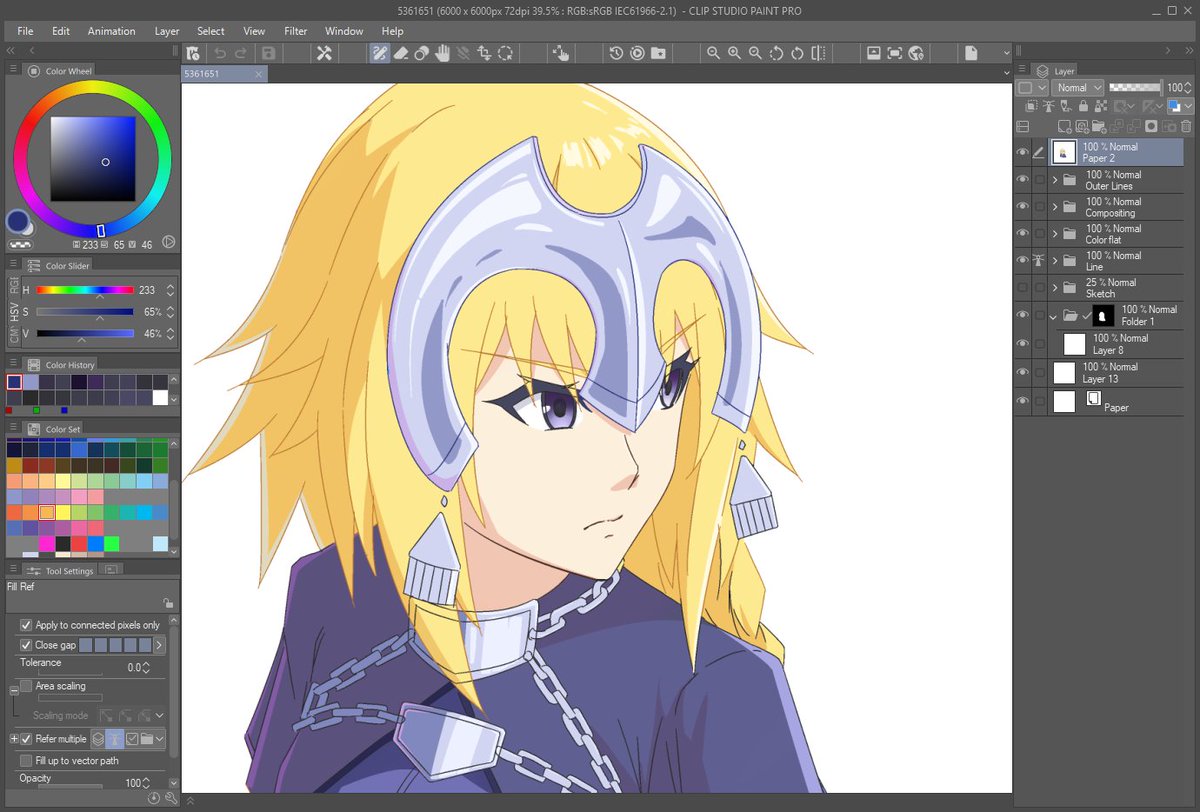Click the hue slider in Color Slider panel
Image resolution: width=1200 pixels, height=812 pixels.
tap(85, 290)
